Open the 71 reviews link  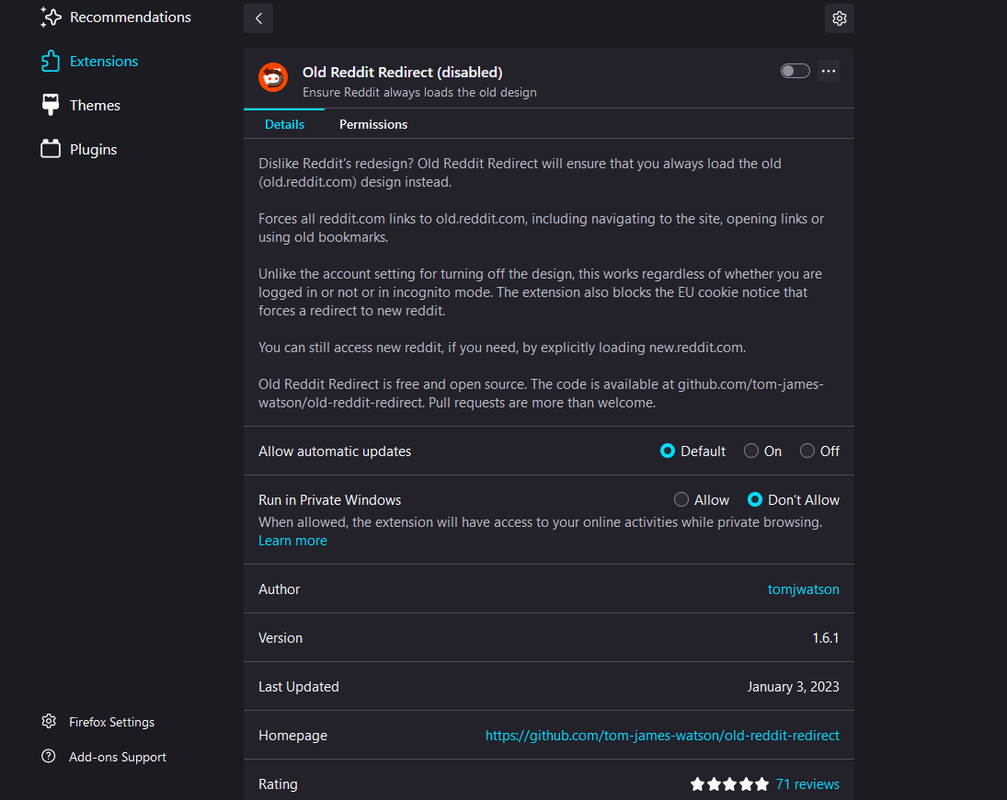coord(807,784)
